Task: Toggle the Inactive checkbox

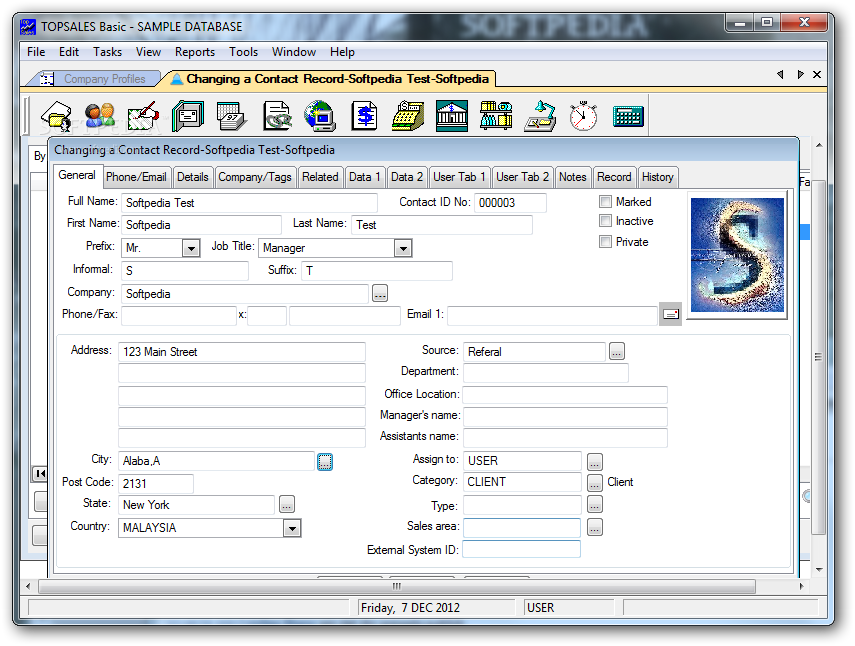Action: coord(605,221)
